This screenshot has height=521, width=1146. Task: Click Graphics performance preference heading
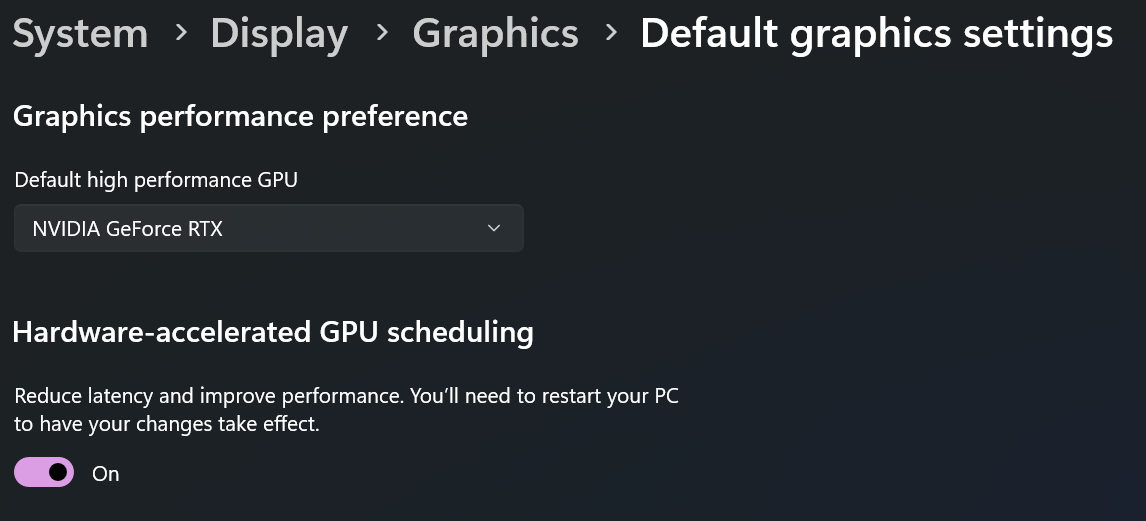click(x=240, y=115)
